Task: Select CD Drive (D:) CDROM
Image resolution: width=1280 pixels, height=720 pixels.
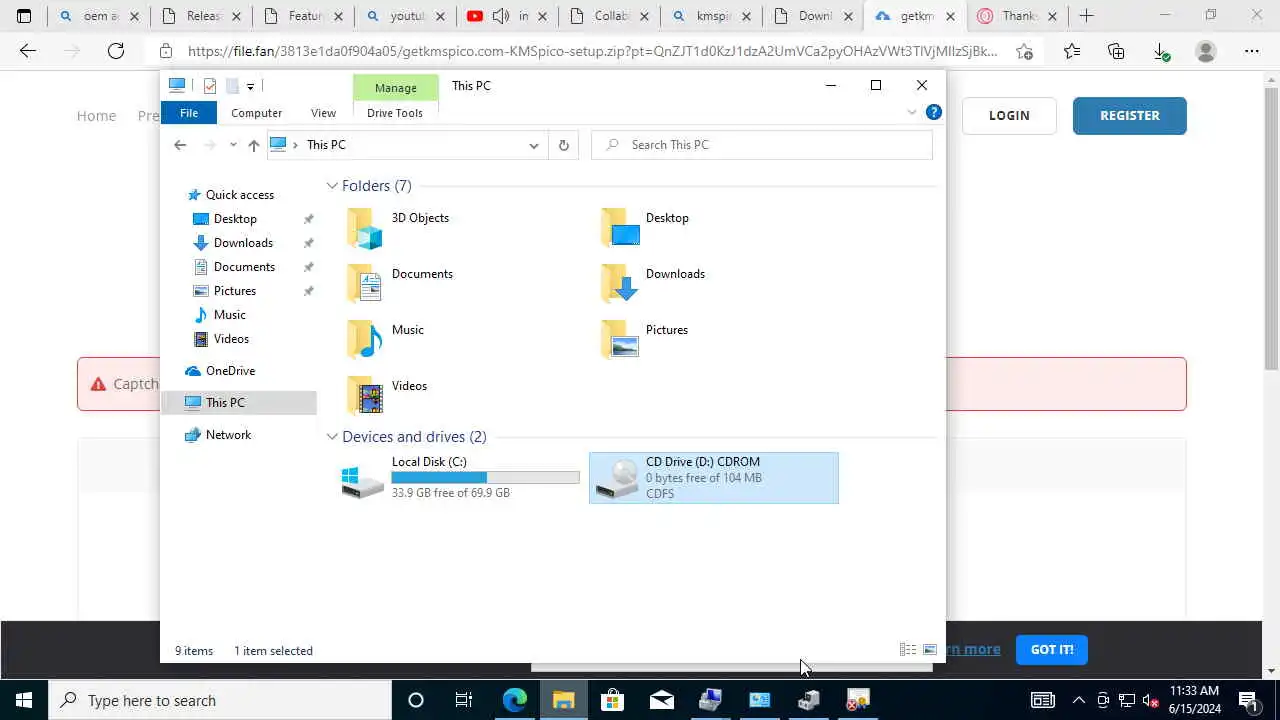Action: coord(714,477)
